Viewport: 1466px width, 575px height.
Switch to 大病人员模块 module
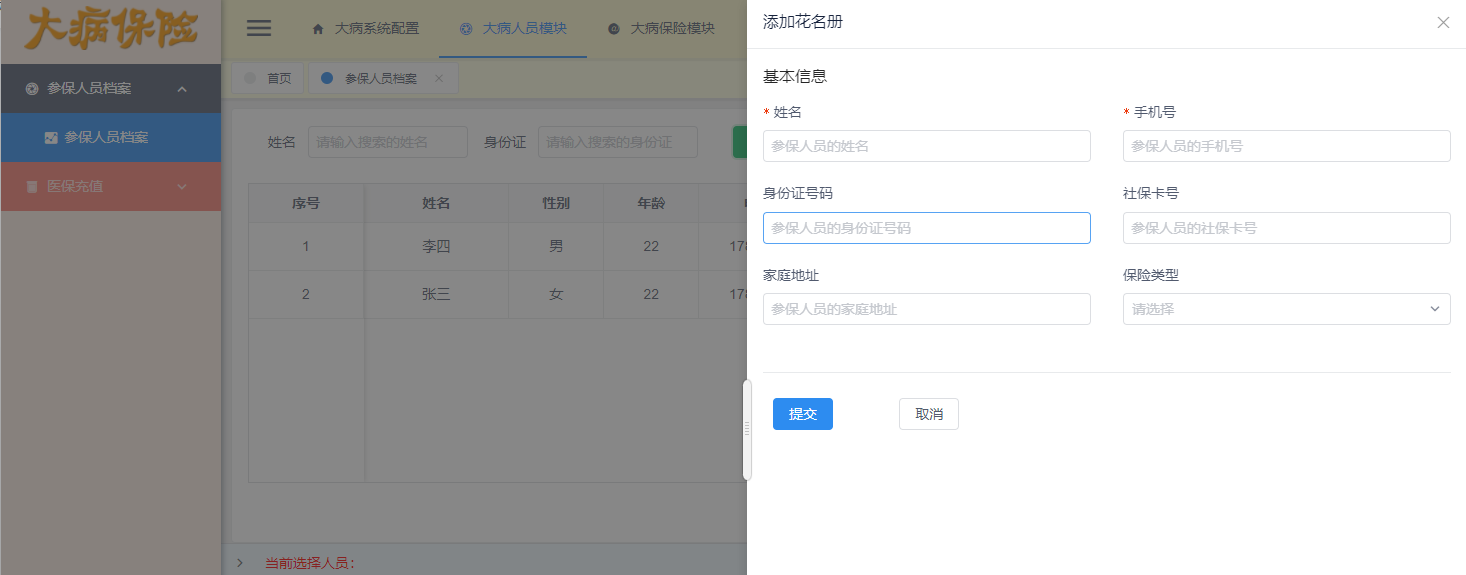click(513, 29)
